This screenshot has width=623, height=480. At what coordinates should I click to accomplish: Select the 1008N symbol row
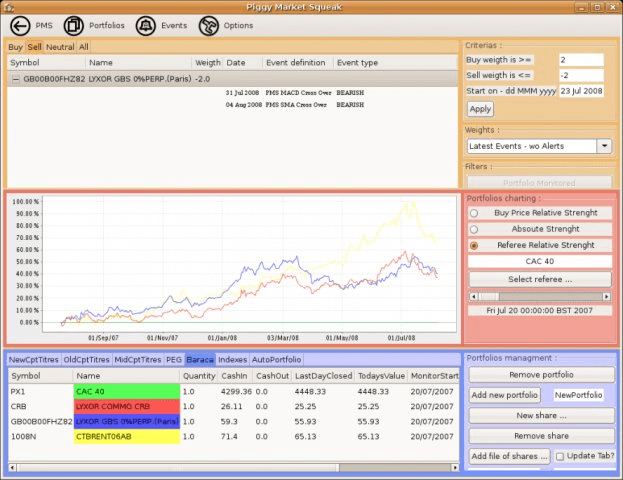pos(234,437)
